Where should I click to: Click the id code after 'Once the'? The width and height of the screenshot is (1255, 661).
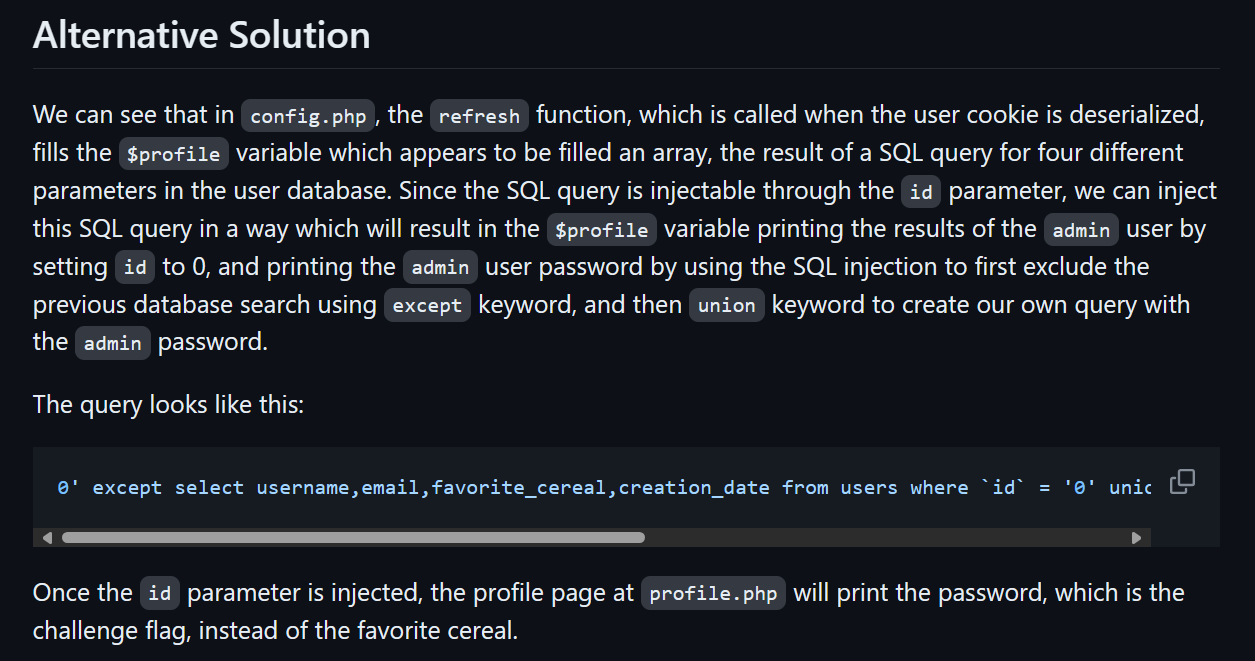click(159, 594)
